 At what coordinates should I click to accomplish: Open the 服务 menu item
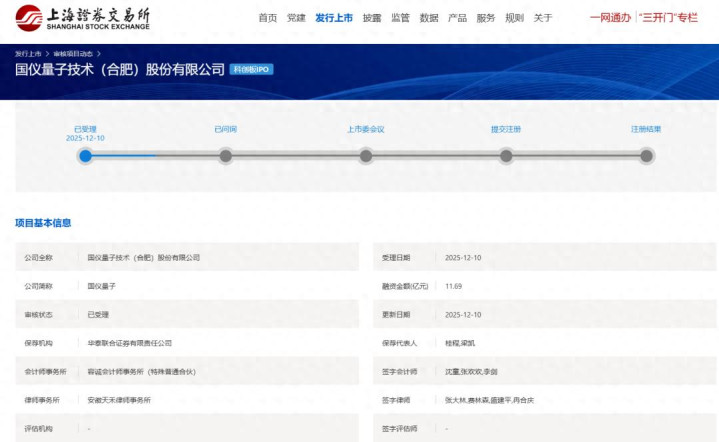(x=486, y=18)
